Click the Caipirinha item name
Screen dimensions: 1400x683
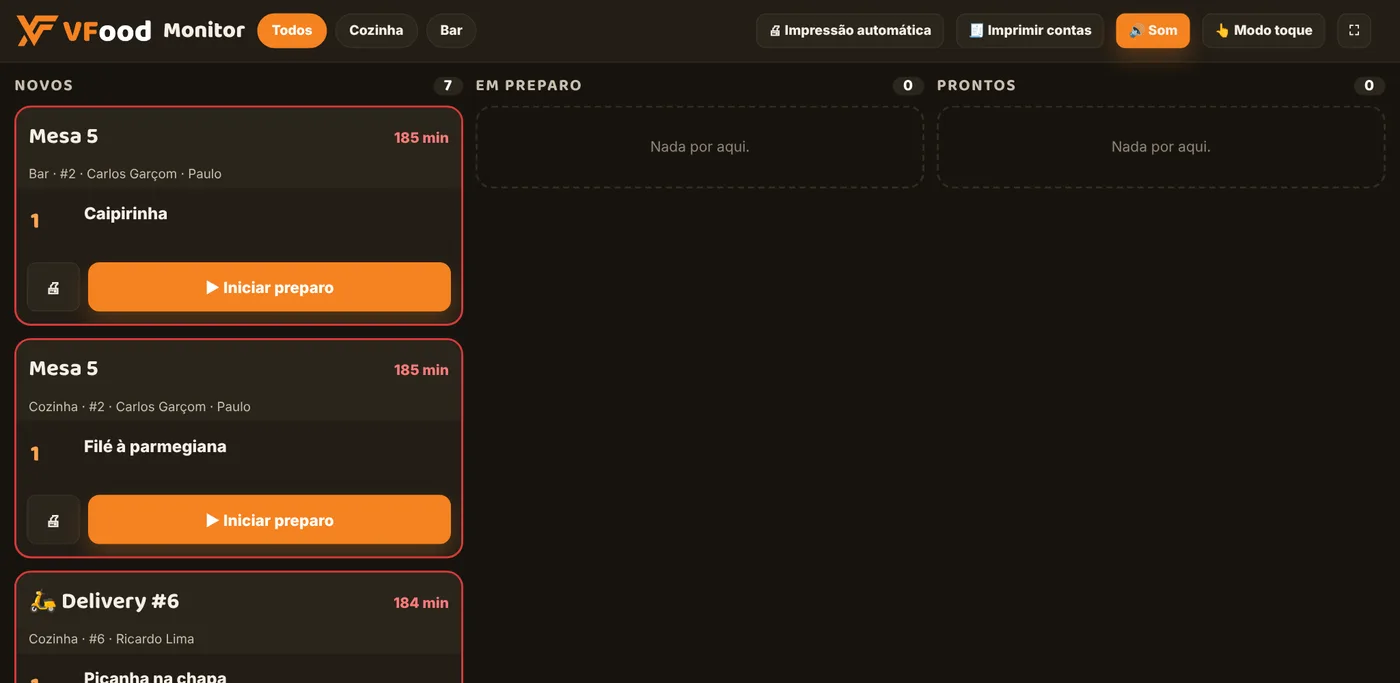pyautogui.click(x=126, y=213)
